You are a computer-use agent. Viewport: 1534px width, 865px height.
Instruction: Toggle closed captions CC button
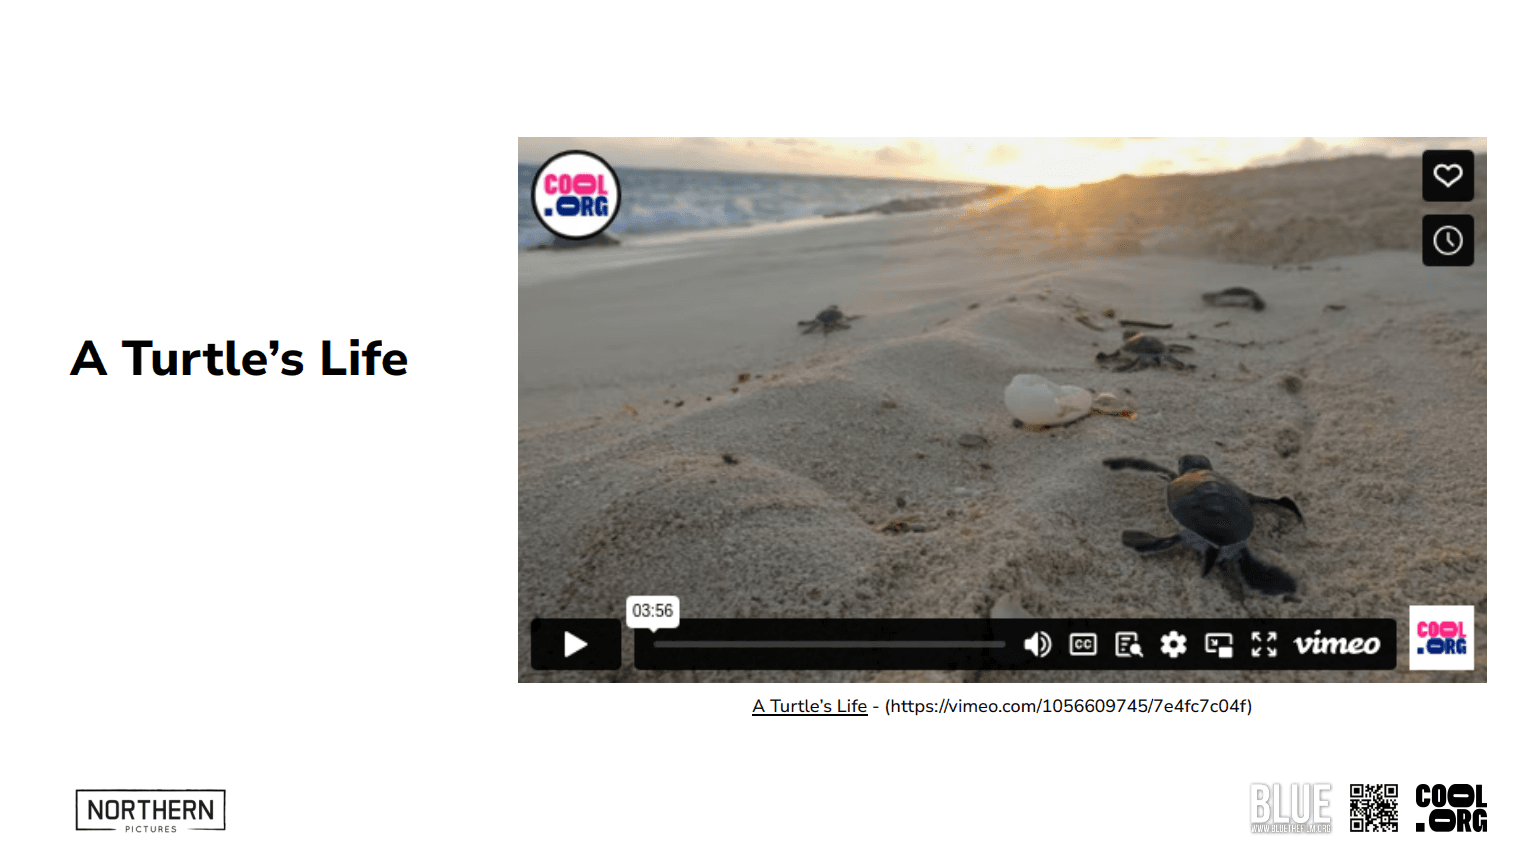pyautogui.click(x=1083, y=645)
